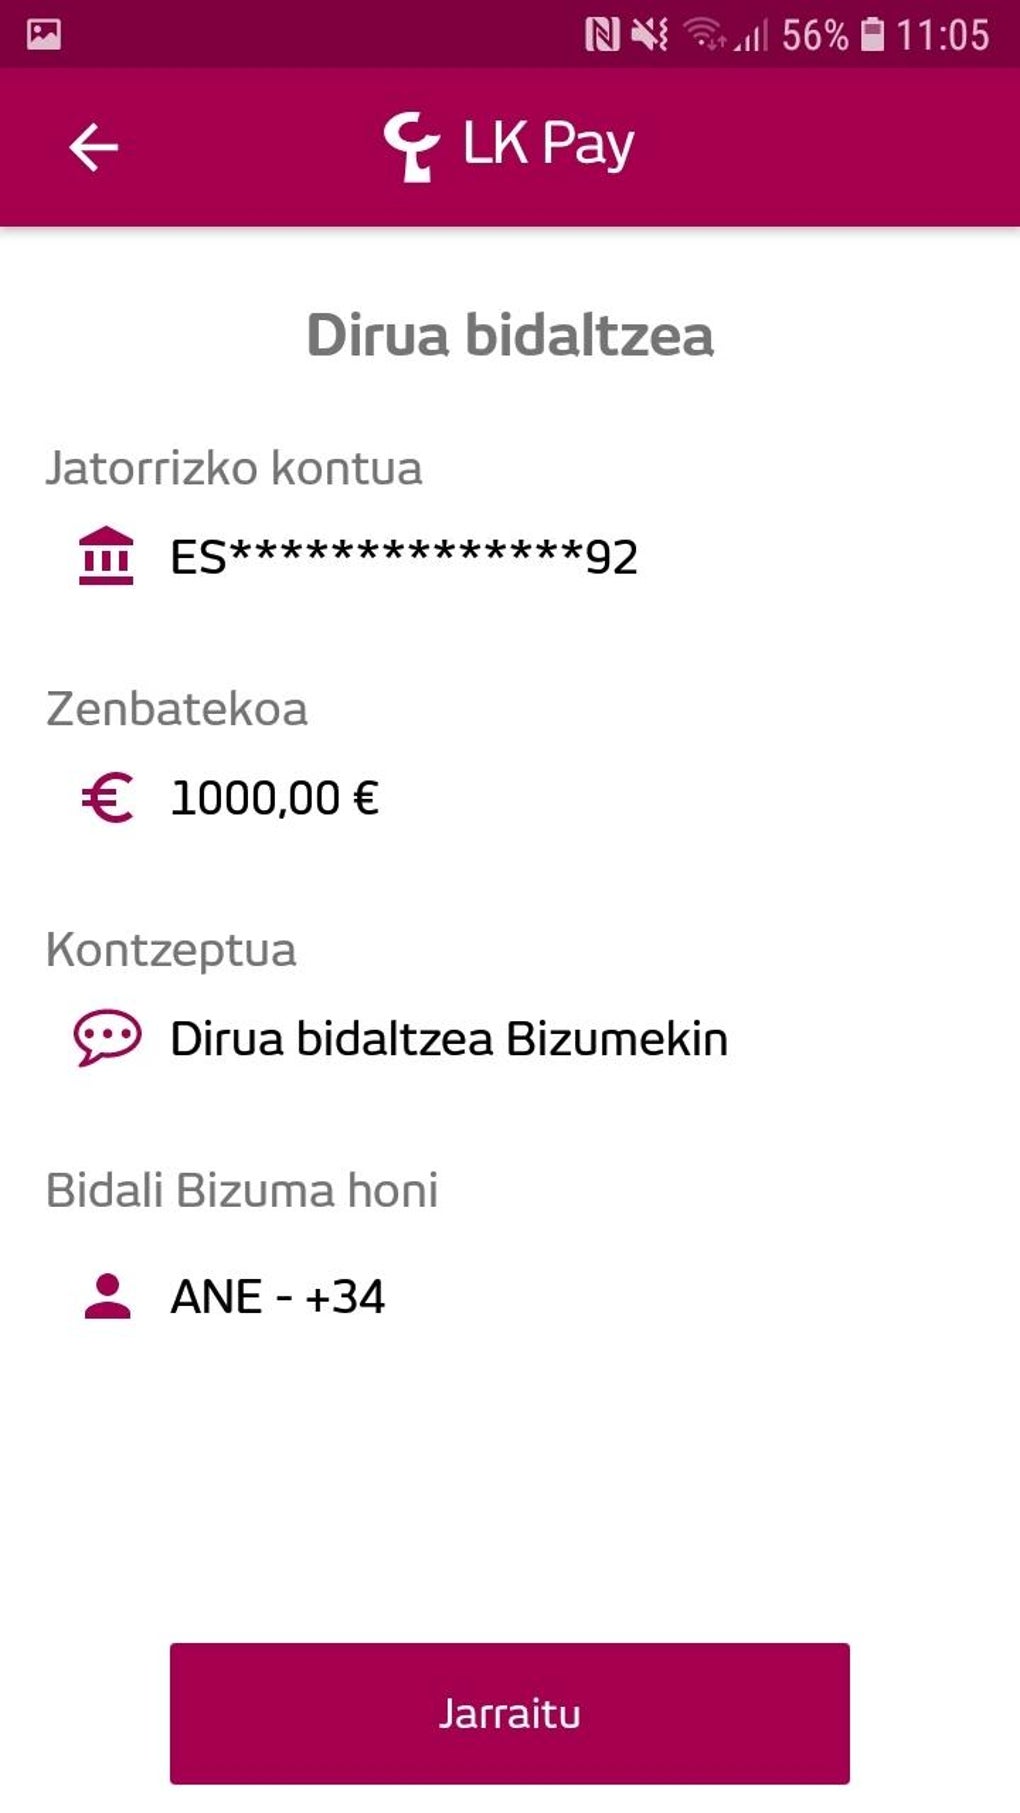
Task: Tap the image notification icon in status bar
Action: [44, 35]
